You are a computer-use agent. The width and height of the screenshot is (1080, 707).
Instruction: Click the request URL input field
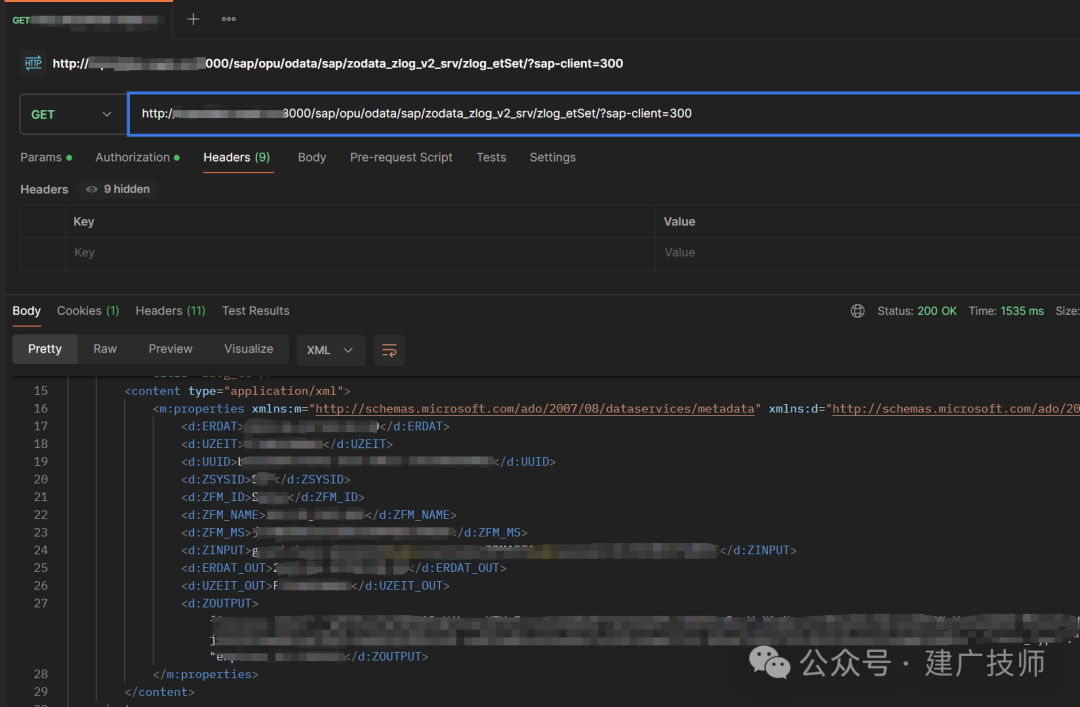coord(603,114)
